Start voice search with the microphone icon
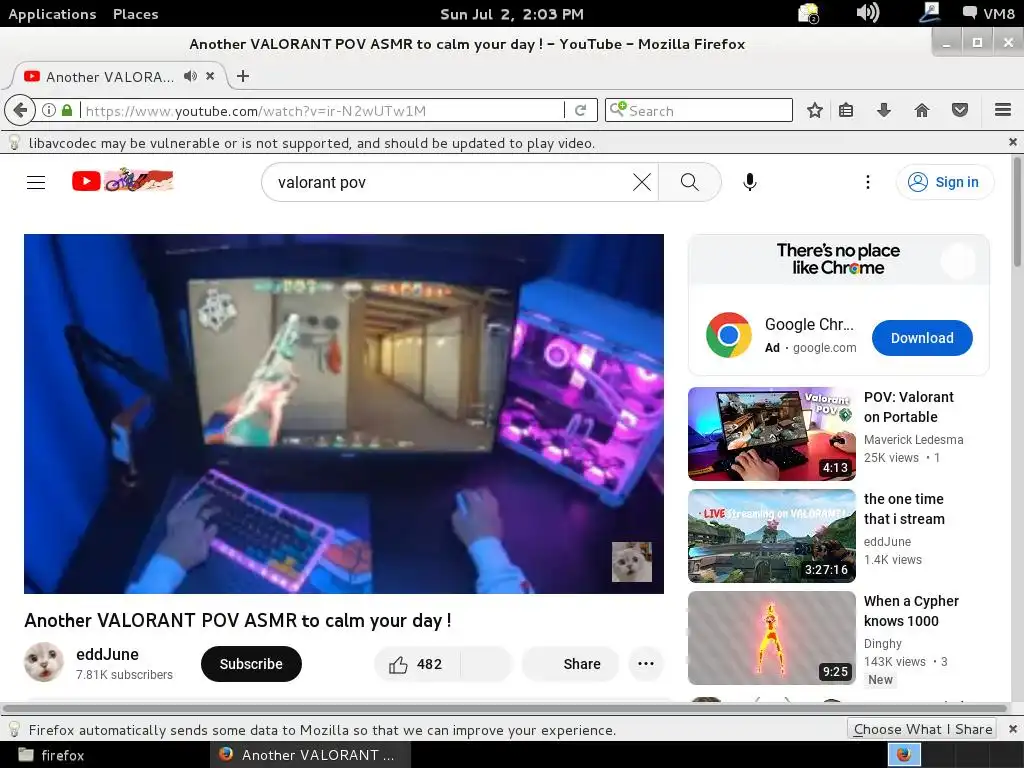This screenshot has width=1024, height=768. click(750, 182)
